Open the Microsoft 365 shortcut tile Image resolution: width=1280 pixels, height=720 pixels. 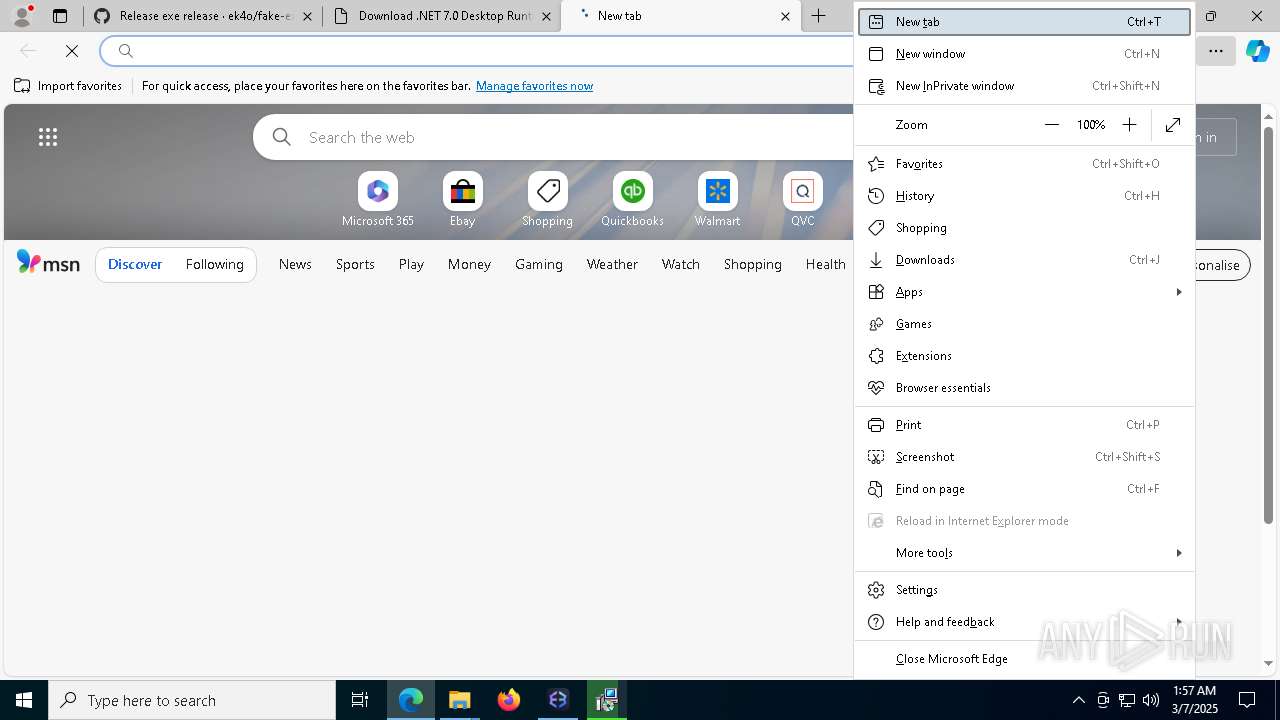378,200
